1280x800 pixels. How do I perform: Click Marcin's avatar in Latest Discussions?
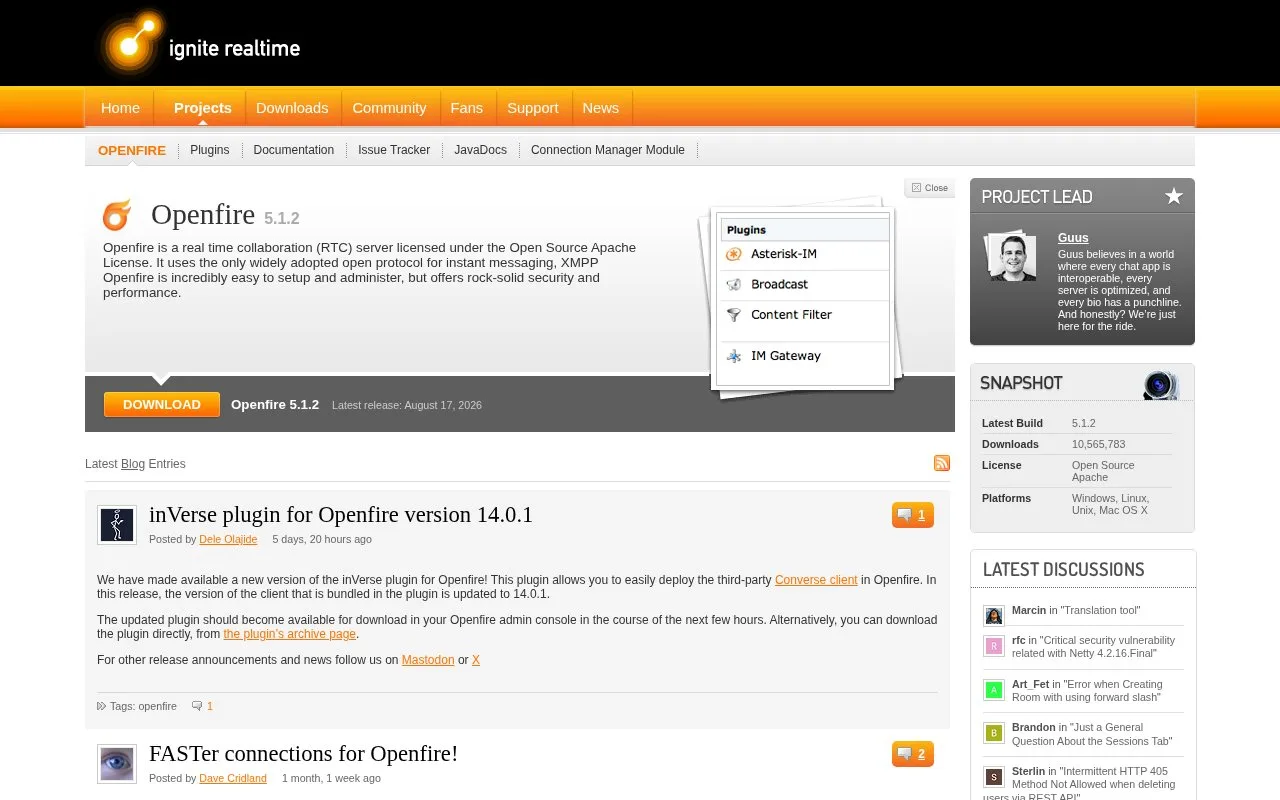tap(993, 615)
